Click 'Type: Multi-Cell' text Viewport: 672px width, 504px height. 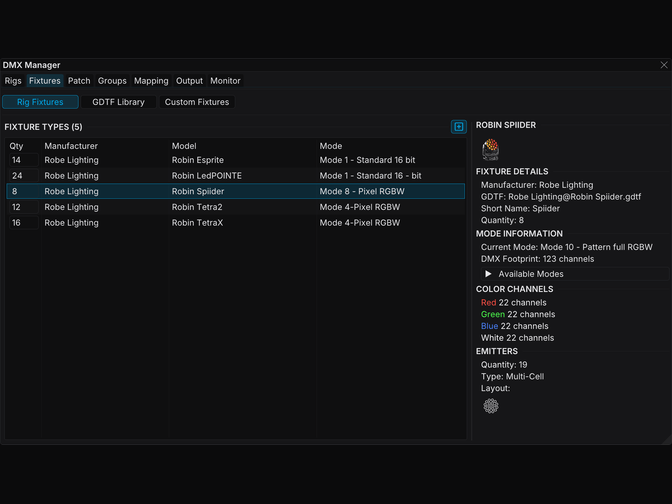click(512, 376)
